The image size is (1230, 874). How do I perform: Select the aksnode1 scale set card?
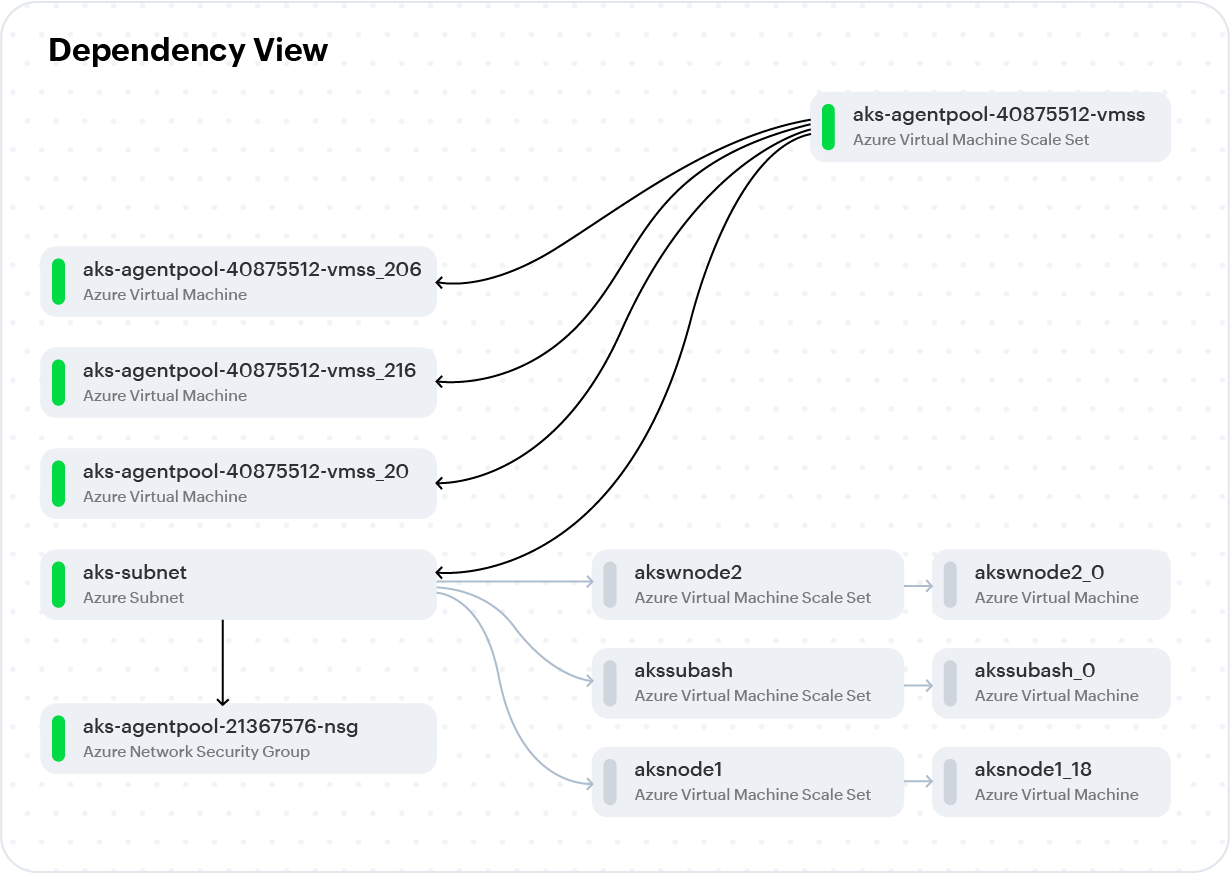click(747, 782)
